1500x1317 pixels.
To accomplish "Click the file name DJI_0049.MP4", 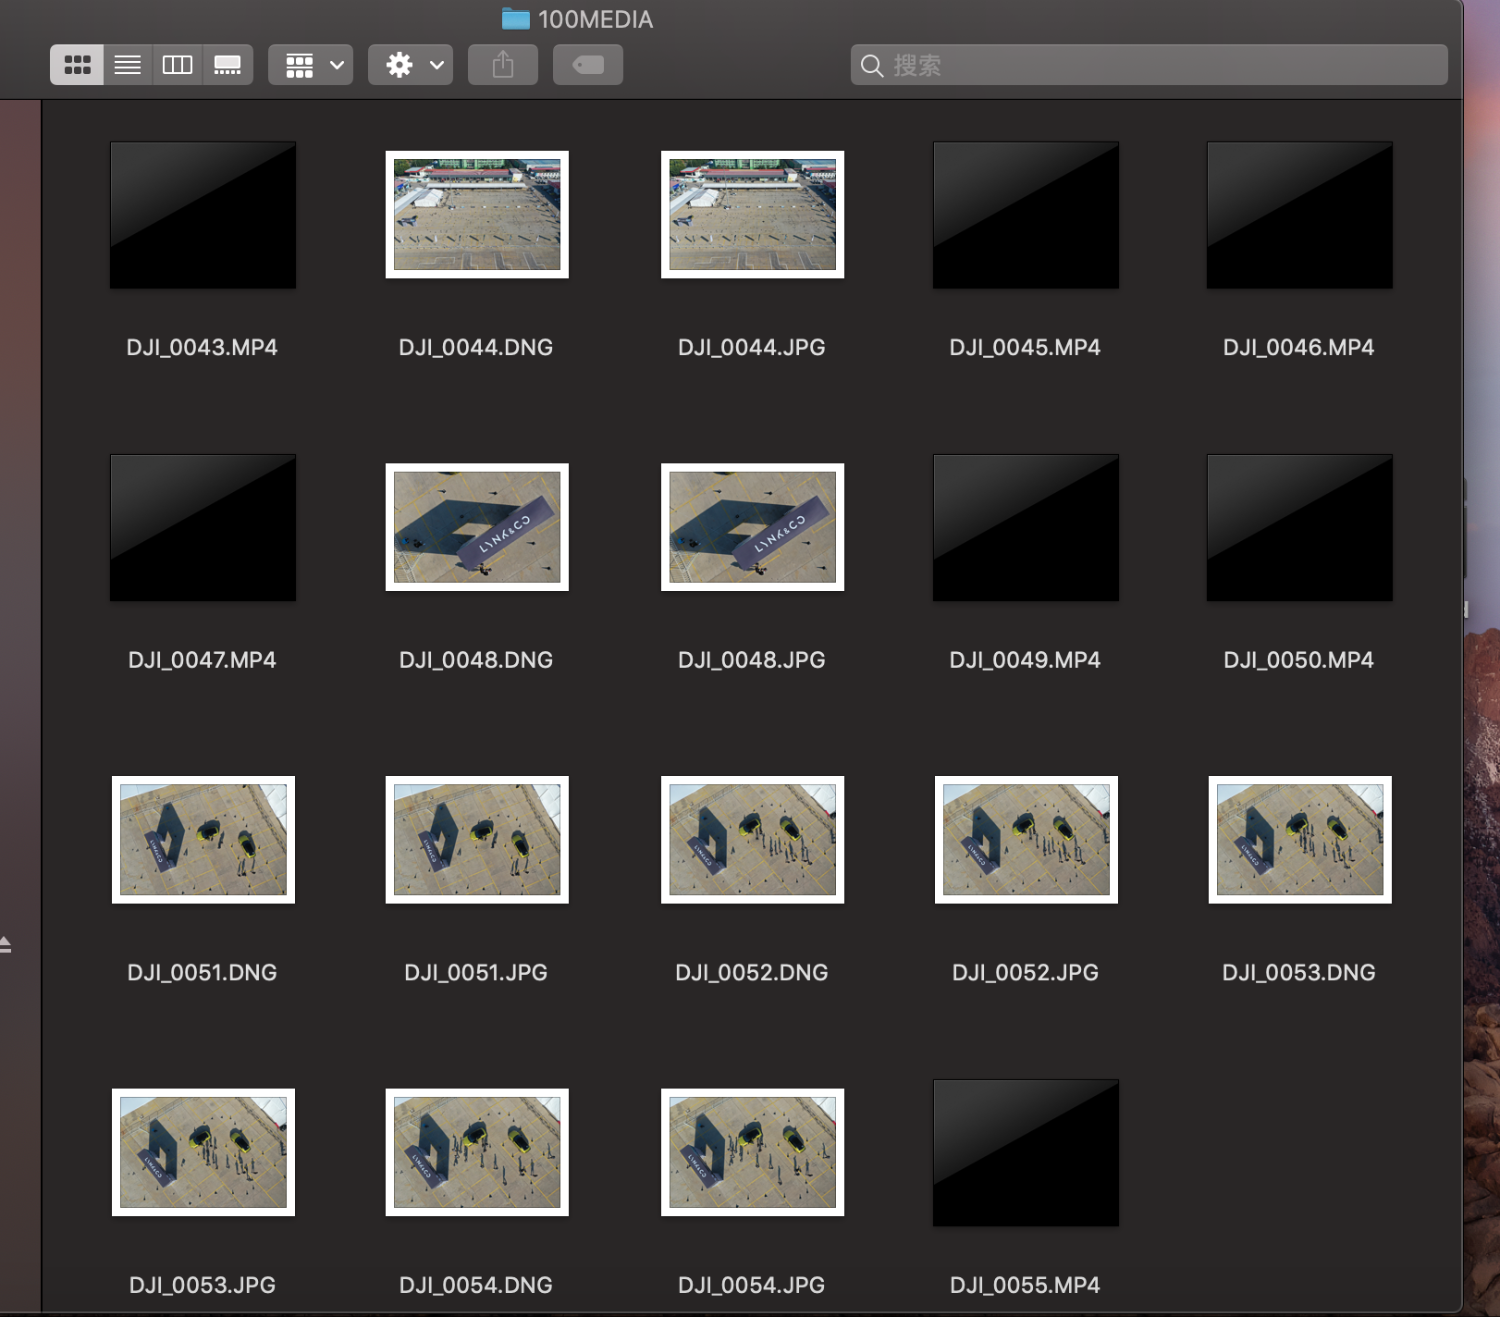I will 1025,660.
